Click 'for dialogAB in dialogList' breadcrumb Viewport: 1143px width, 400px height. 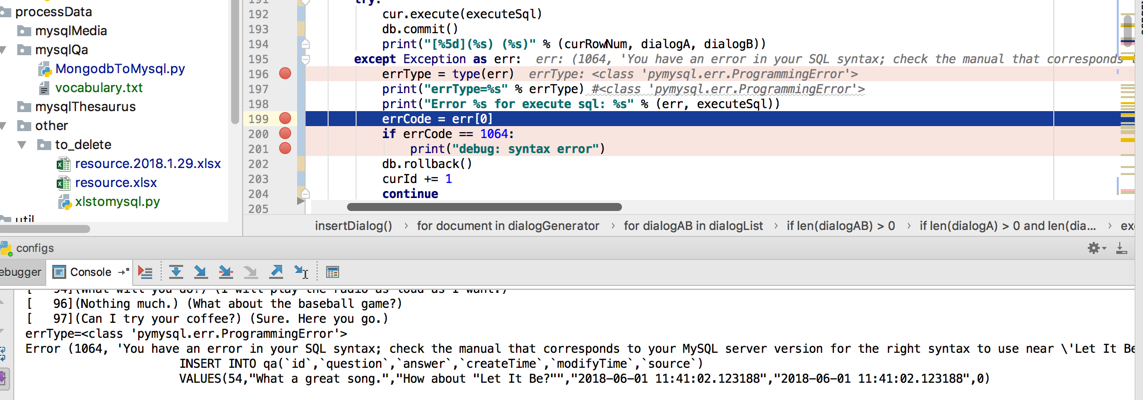tap(695, 226)
